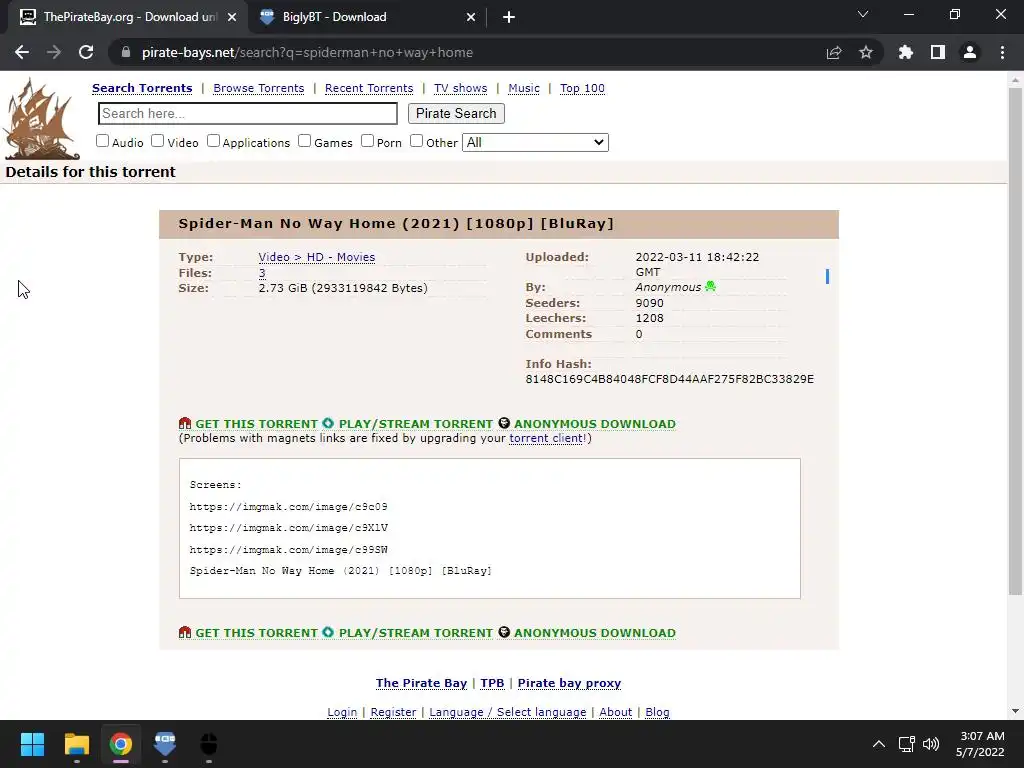Click the mouse app icon in taskbar
The height and width of the screenshot is (768, 1024).
click(208, 744)
